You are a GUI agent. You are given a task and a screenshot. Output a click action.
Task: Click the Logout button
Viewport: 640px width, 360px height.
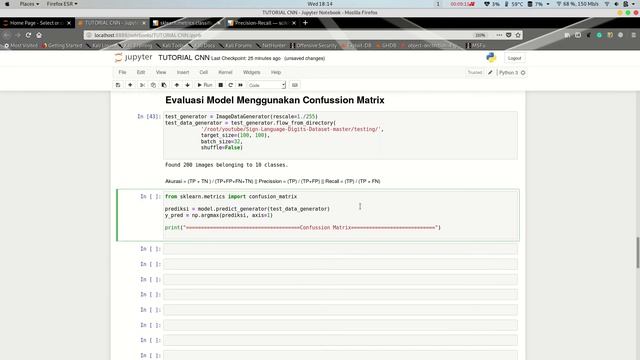tap(514, 58)
